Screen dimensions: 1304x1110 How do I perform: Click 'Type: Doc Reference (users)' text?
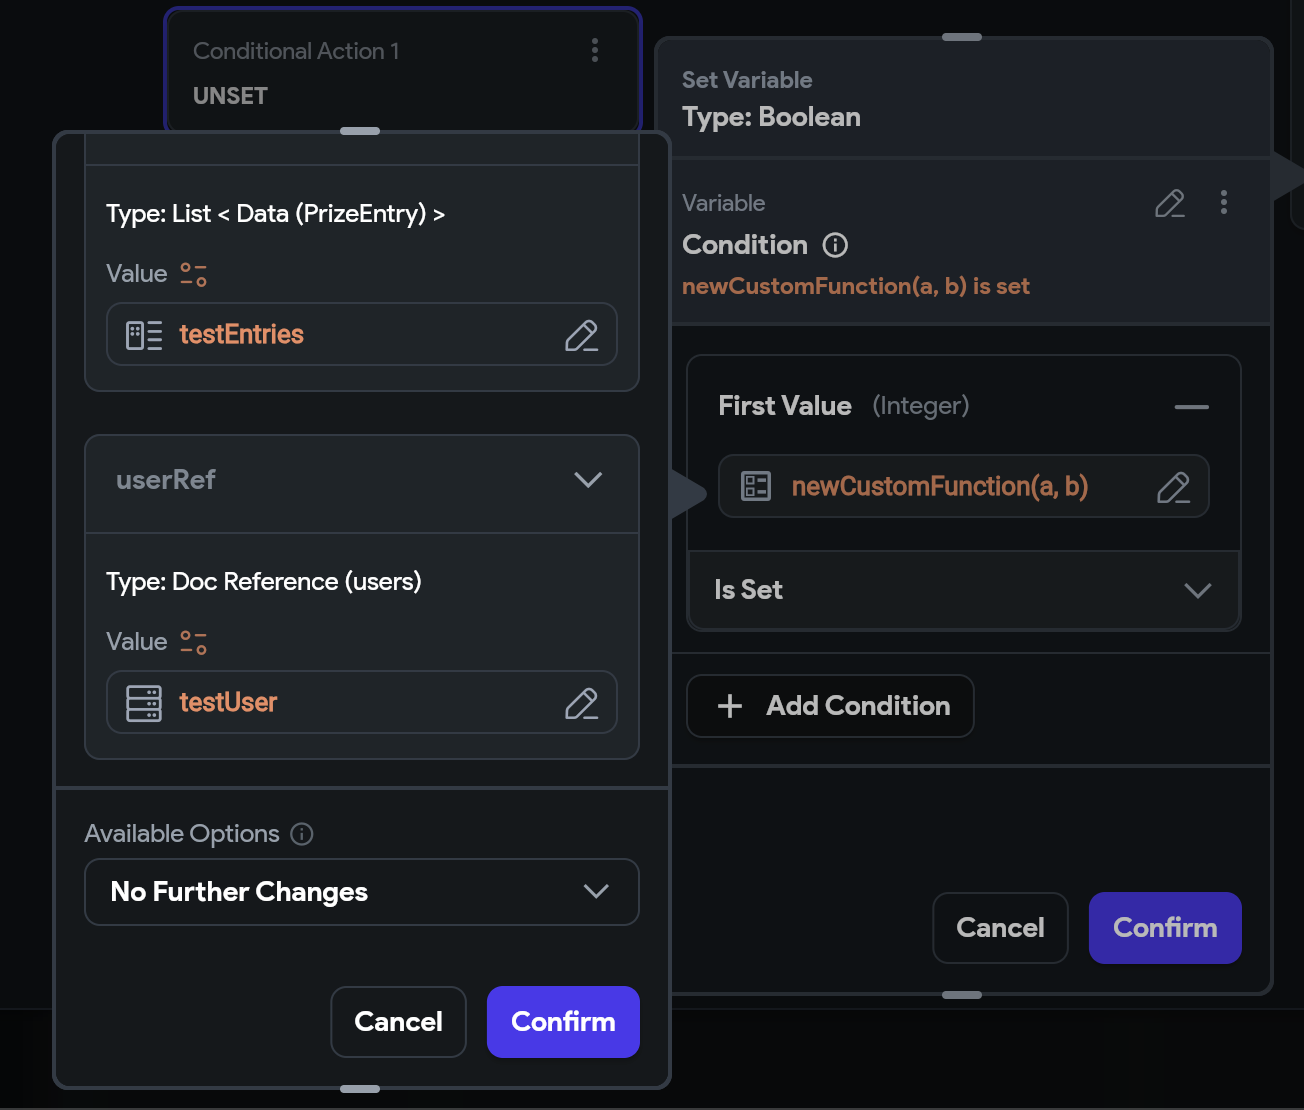tap(264, 582)
